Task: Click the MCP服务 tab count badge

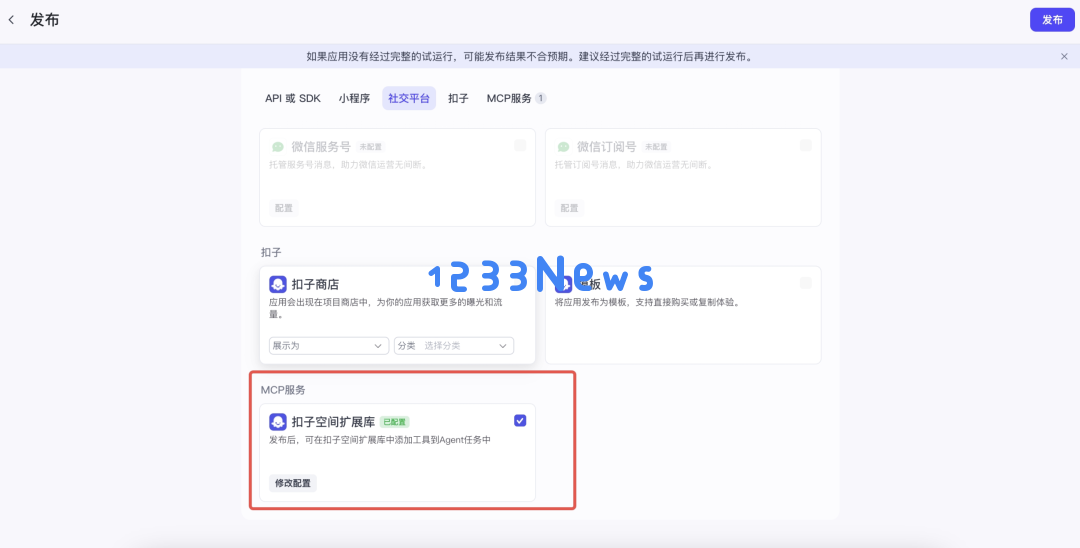Action: (x=541, y=98)
